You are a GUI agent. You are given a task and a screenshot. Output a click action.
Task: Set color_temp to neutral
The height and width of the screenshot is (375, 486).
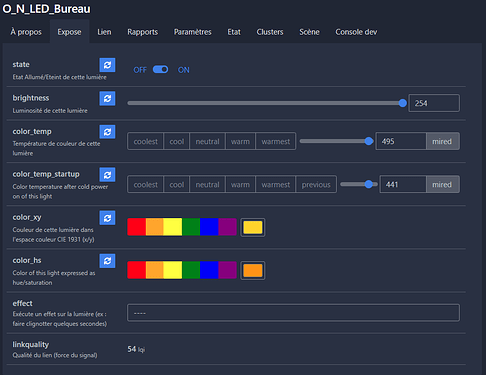tap(207, 141)
